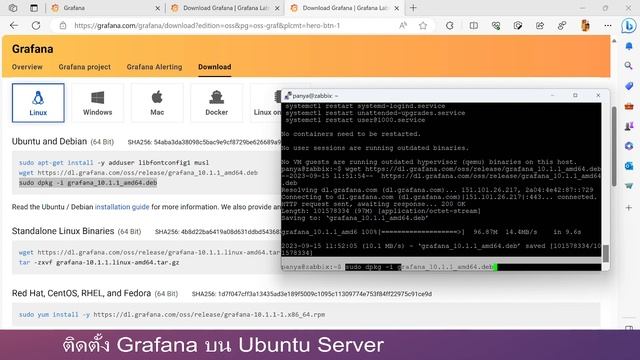Click the panya@zabbix terminal title bar icon
Screen dimensions: 640x360
click(288, 96)
